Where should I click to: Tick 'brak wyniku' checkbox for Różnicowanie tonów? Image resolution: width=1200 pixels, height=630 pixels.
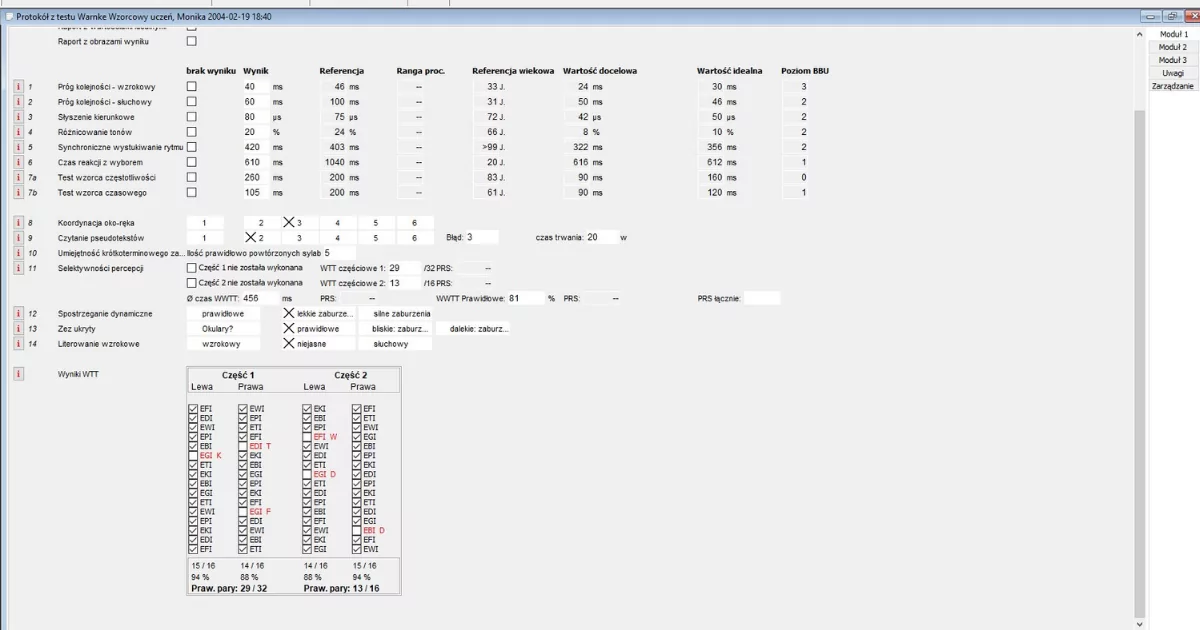[192, 132]
